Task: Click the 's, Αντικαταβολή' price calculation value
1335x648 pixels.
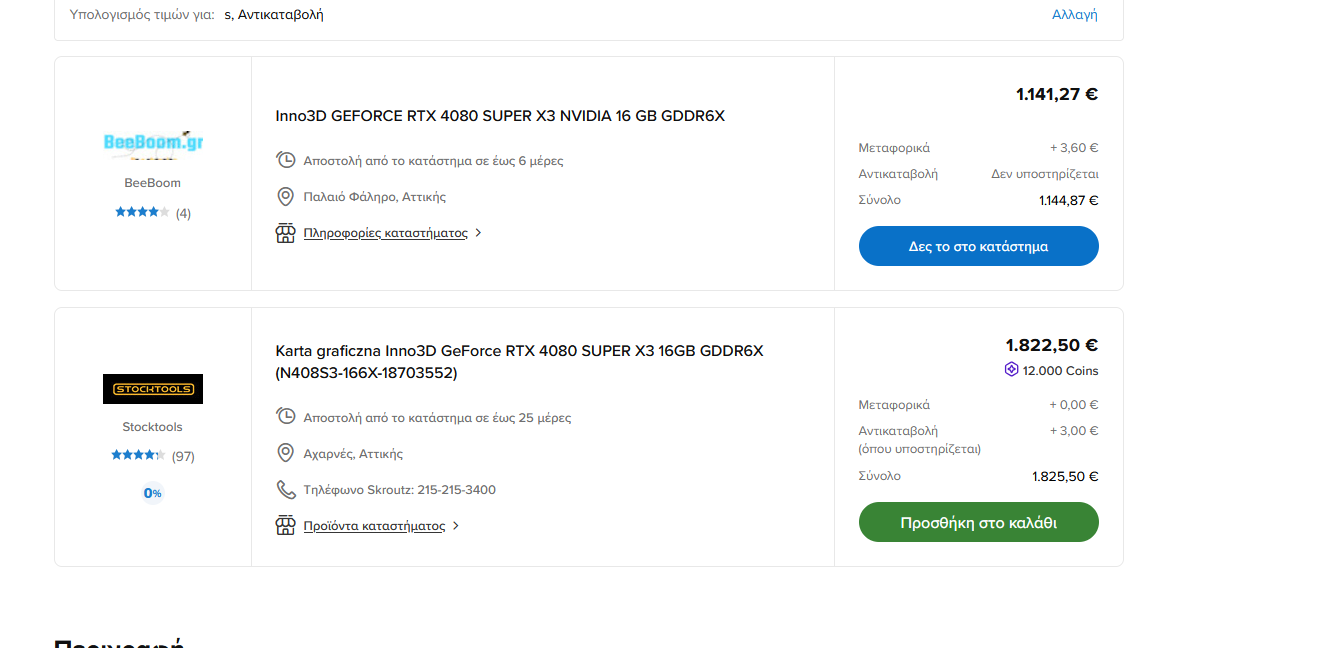Action: (274, 15)
